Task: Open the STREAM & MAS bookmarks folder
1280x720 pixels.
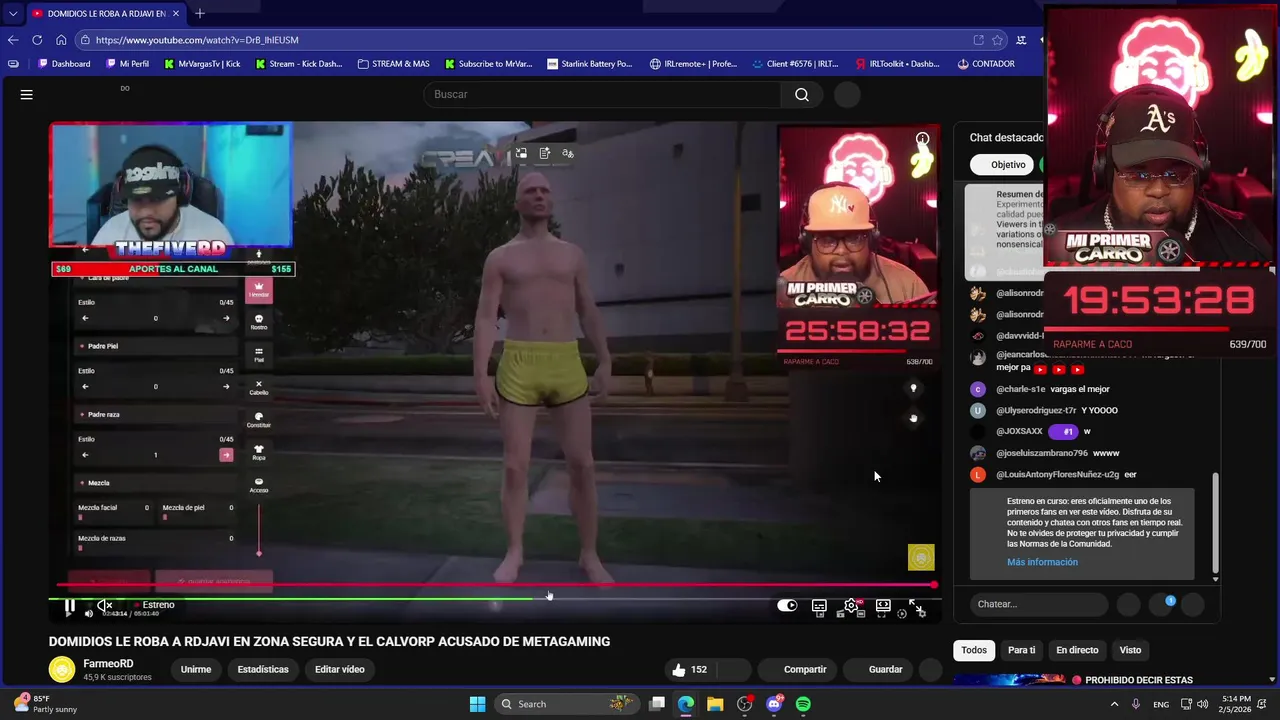Action: point(393,64)
